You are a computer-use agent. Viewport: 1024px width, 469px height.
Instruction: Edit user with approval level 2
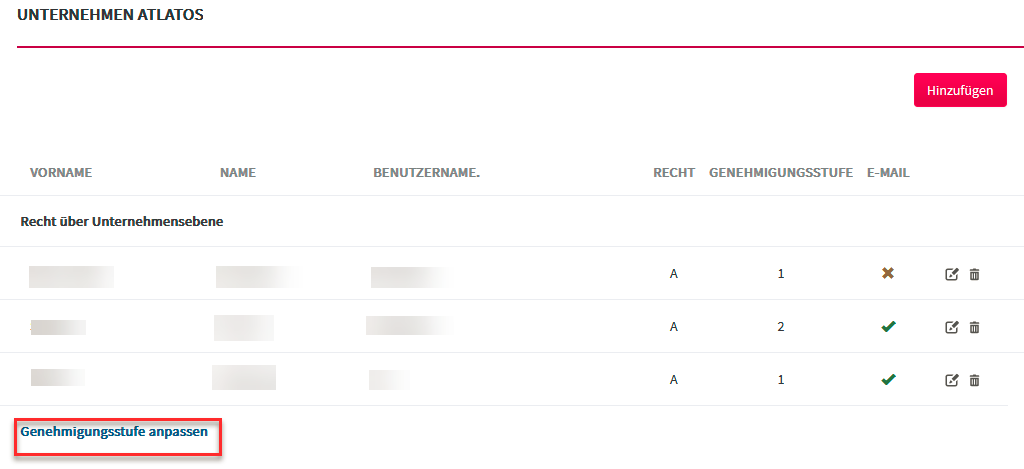[952, 327]
